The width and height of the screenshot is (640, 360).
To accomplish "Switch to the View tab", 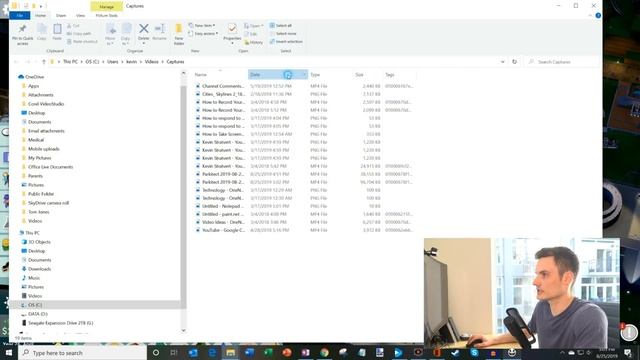I will 80,16.
